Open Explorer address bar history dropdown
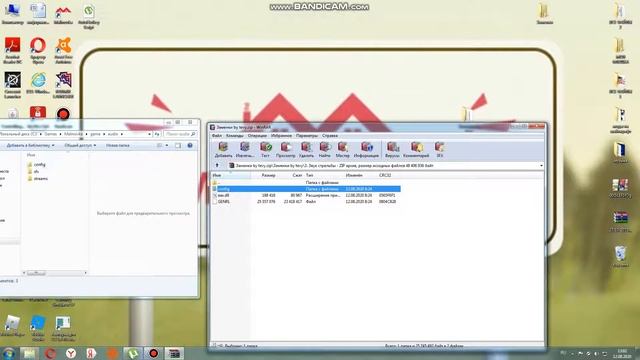 [149, 134]
